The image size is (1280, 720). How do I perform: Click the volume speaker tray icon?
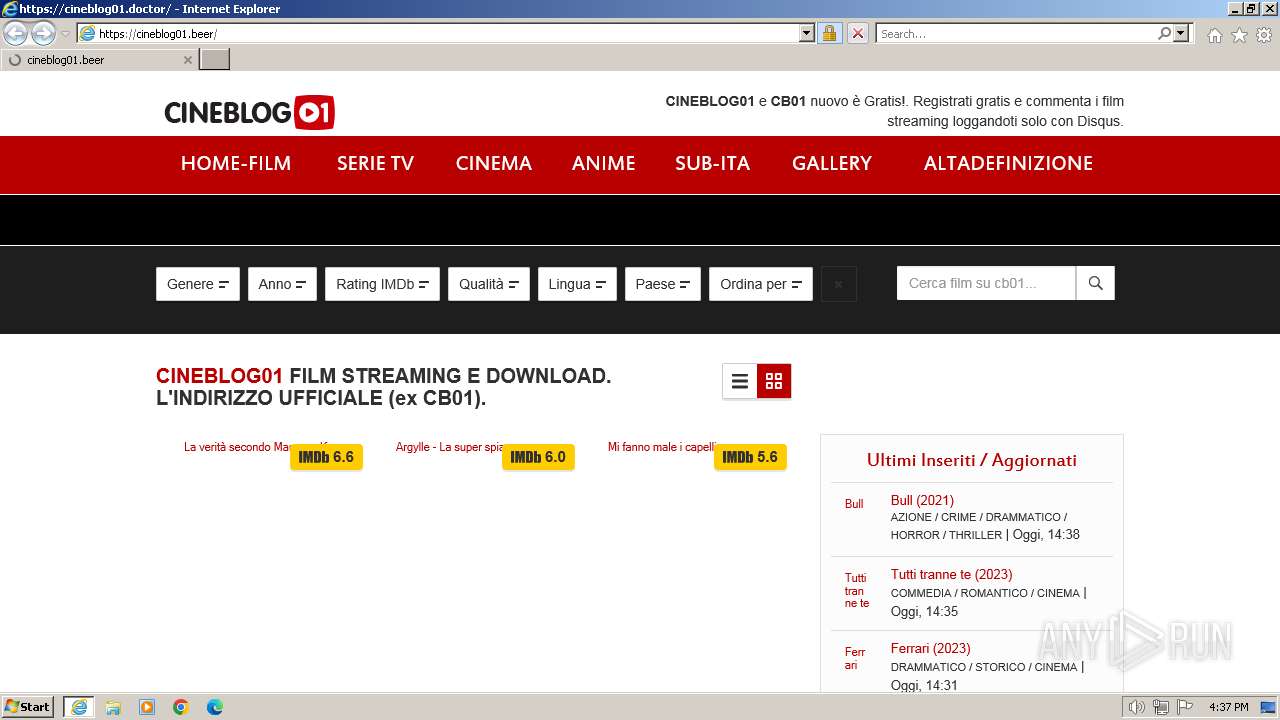point(1137,707)
